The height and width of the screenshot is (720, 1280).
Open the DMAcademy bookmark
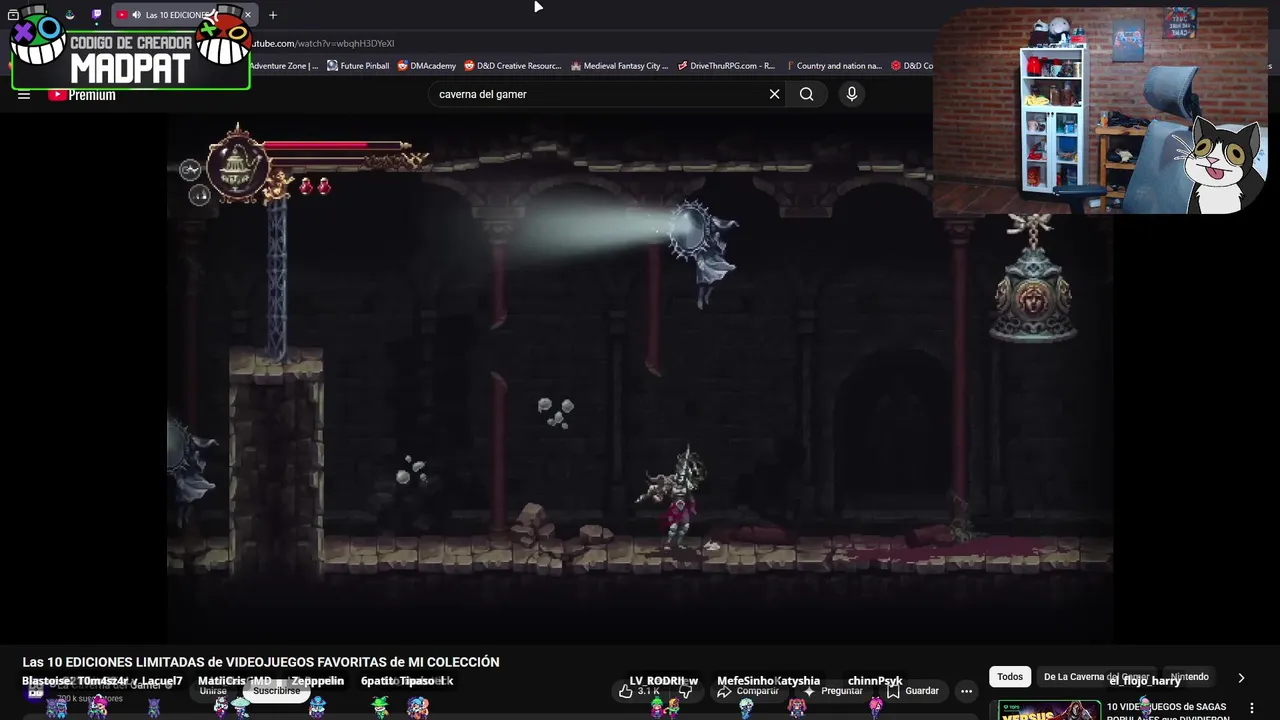point(426,66)
